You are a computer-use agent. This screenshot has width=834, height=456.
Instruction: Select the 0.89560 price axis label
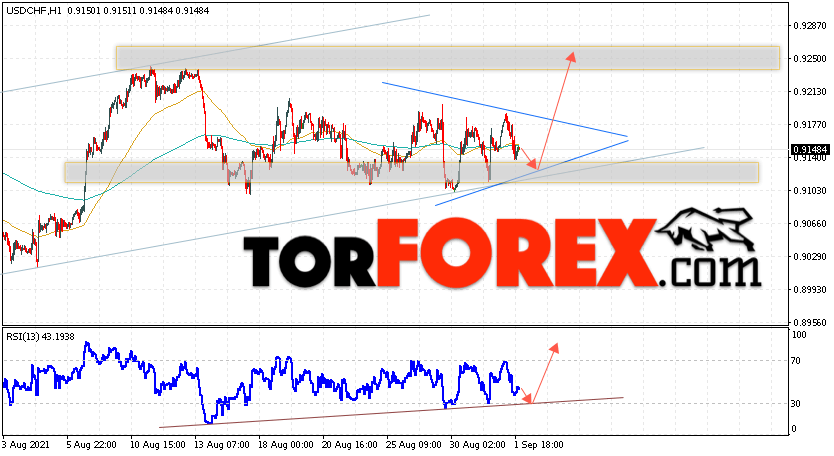coord(810,322)
